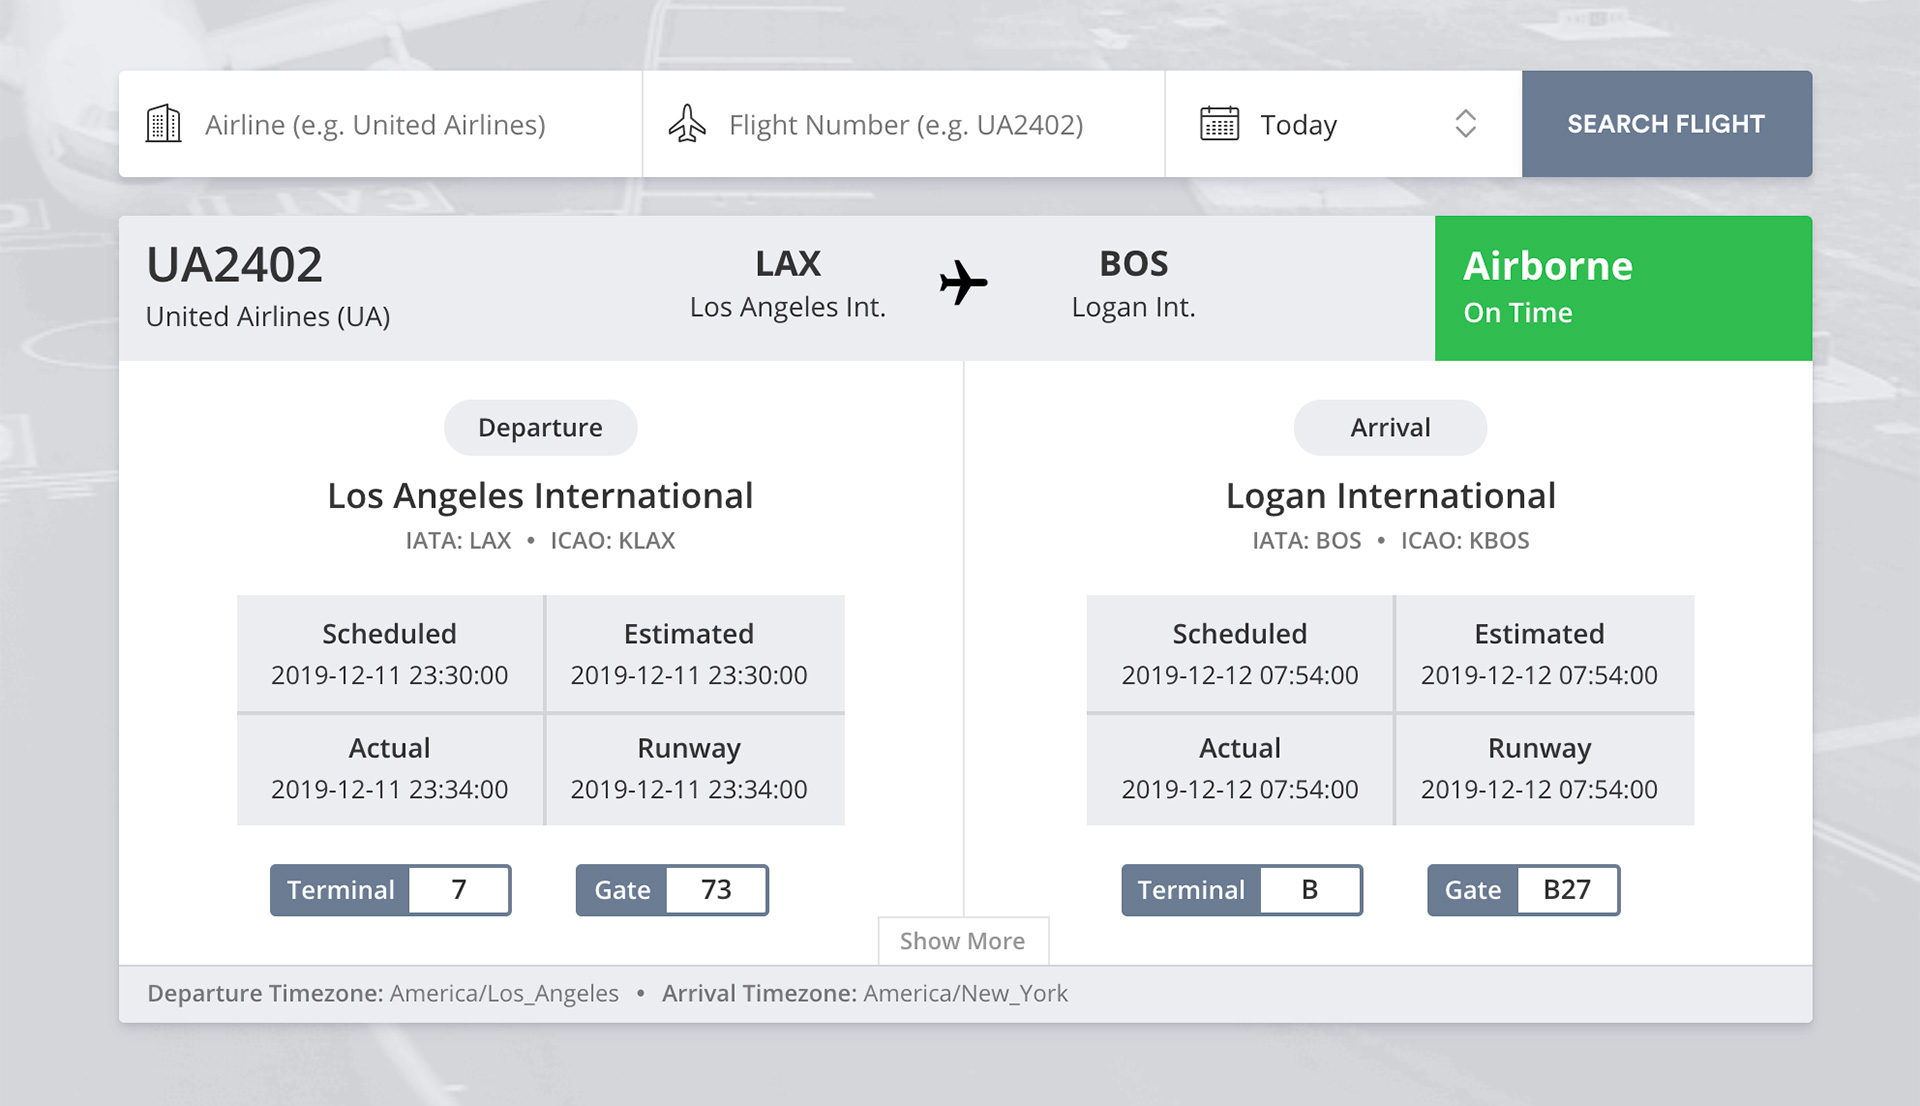Image resolution: width=1920 pixels, height=1106 pixels.
Task: Toggle the Departure pill above Los Angeles International
Action: click(540, 427)
